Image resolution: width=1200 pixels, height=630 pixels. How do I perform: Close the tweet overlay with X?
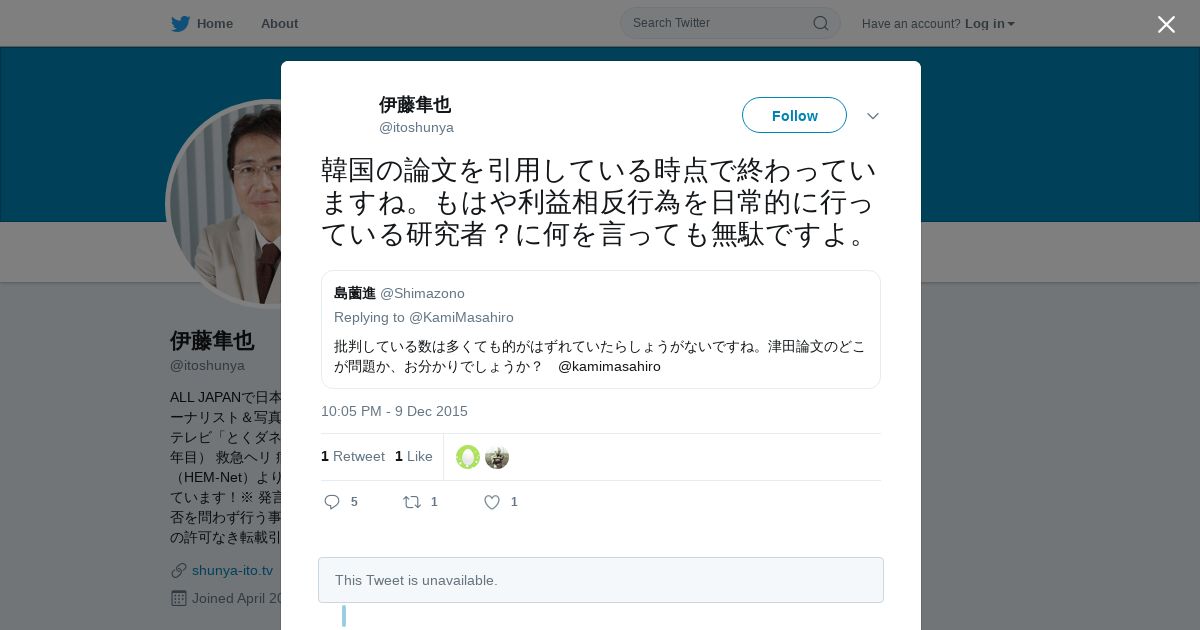[x=1166, y=24]
